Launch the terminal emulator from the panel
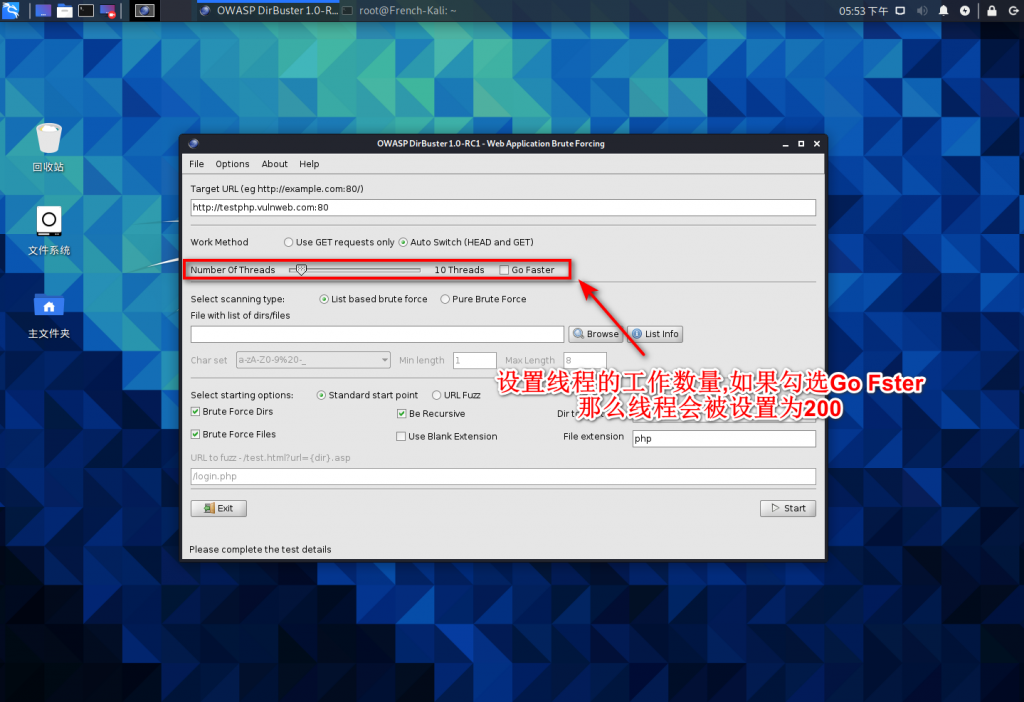 [86, 11]
